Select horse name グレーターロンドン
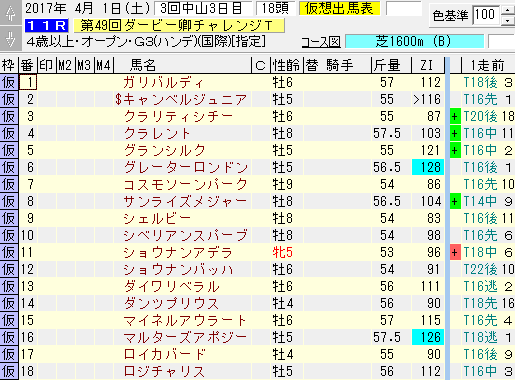The width and height of the screenshot is (515, 380). click(186, 167)
